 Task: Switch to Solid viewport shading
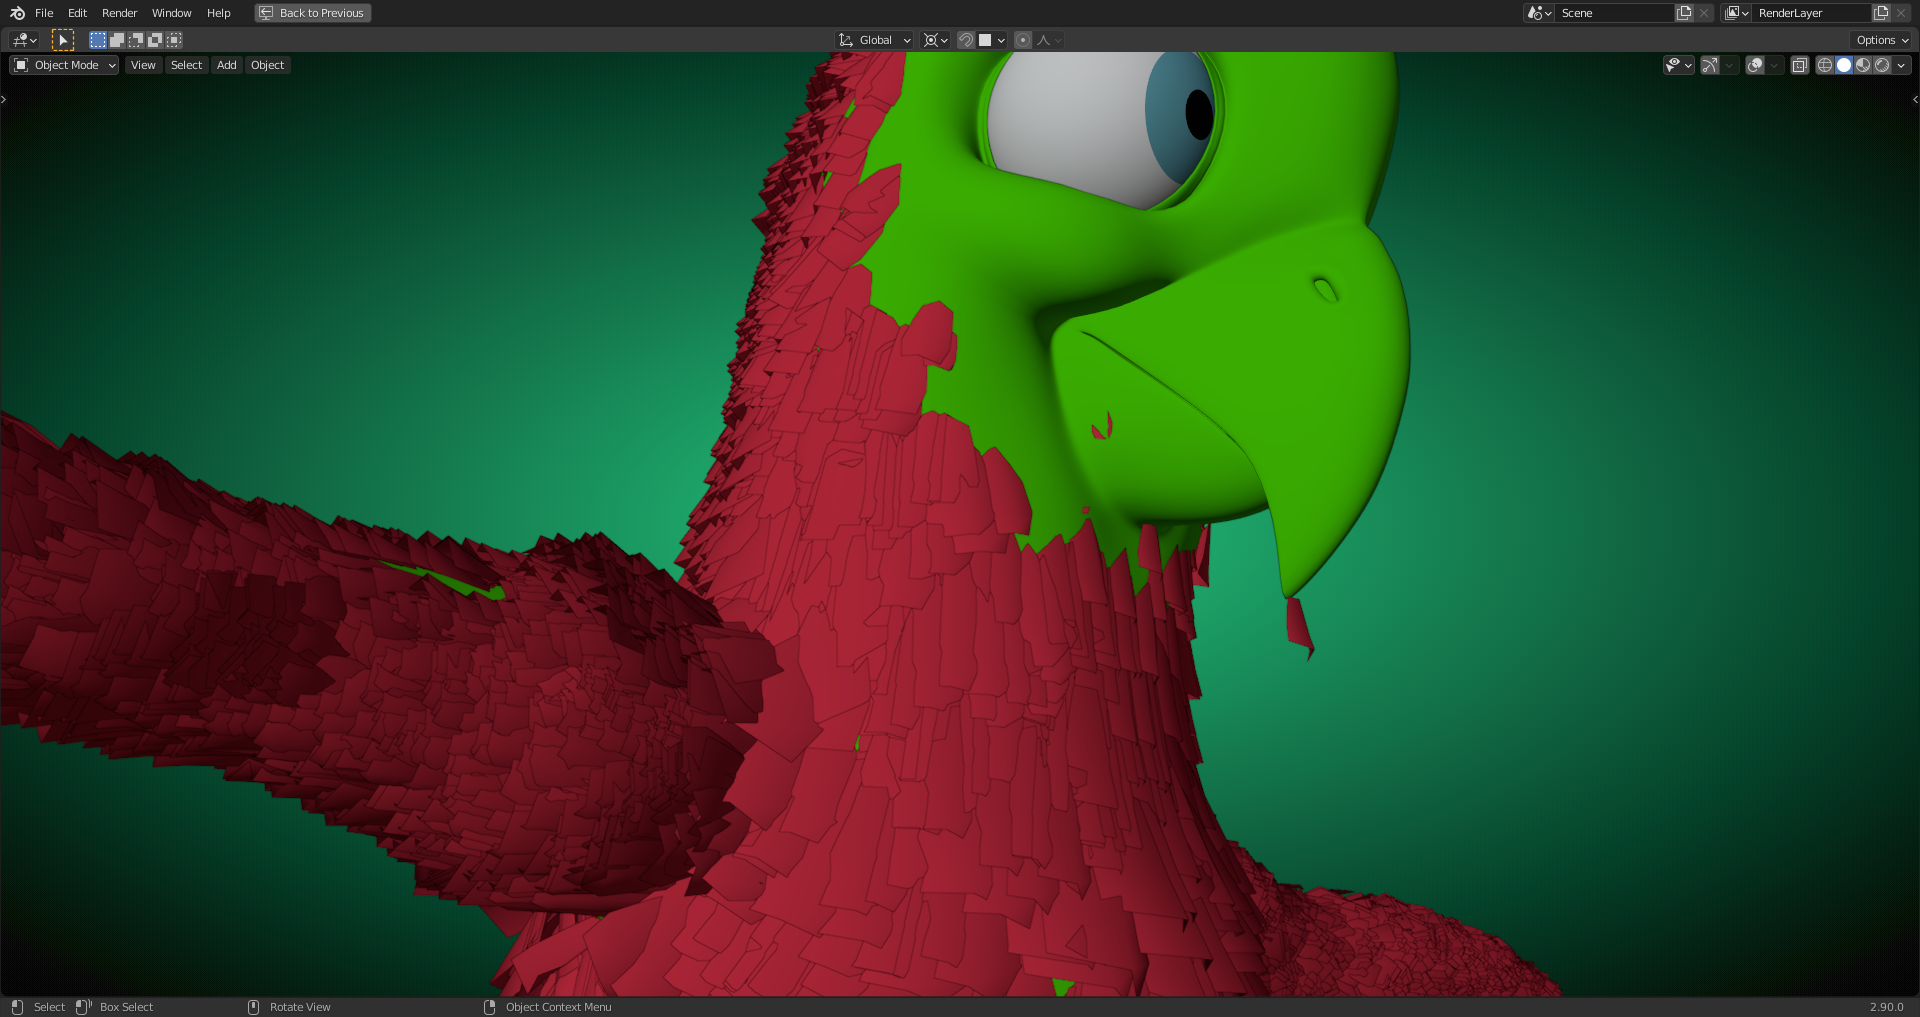[1844, 65]
